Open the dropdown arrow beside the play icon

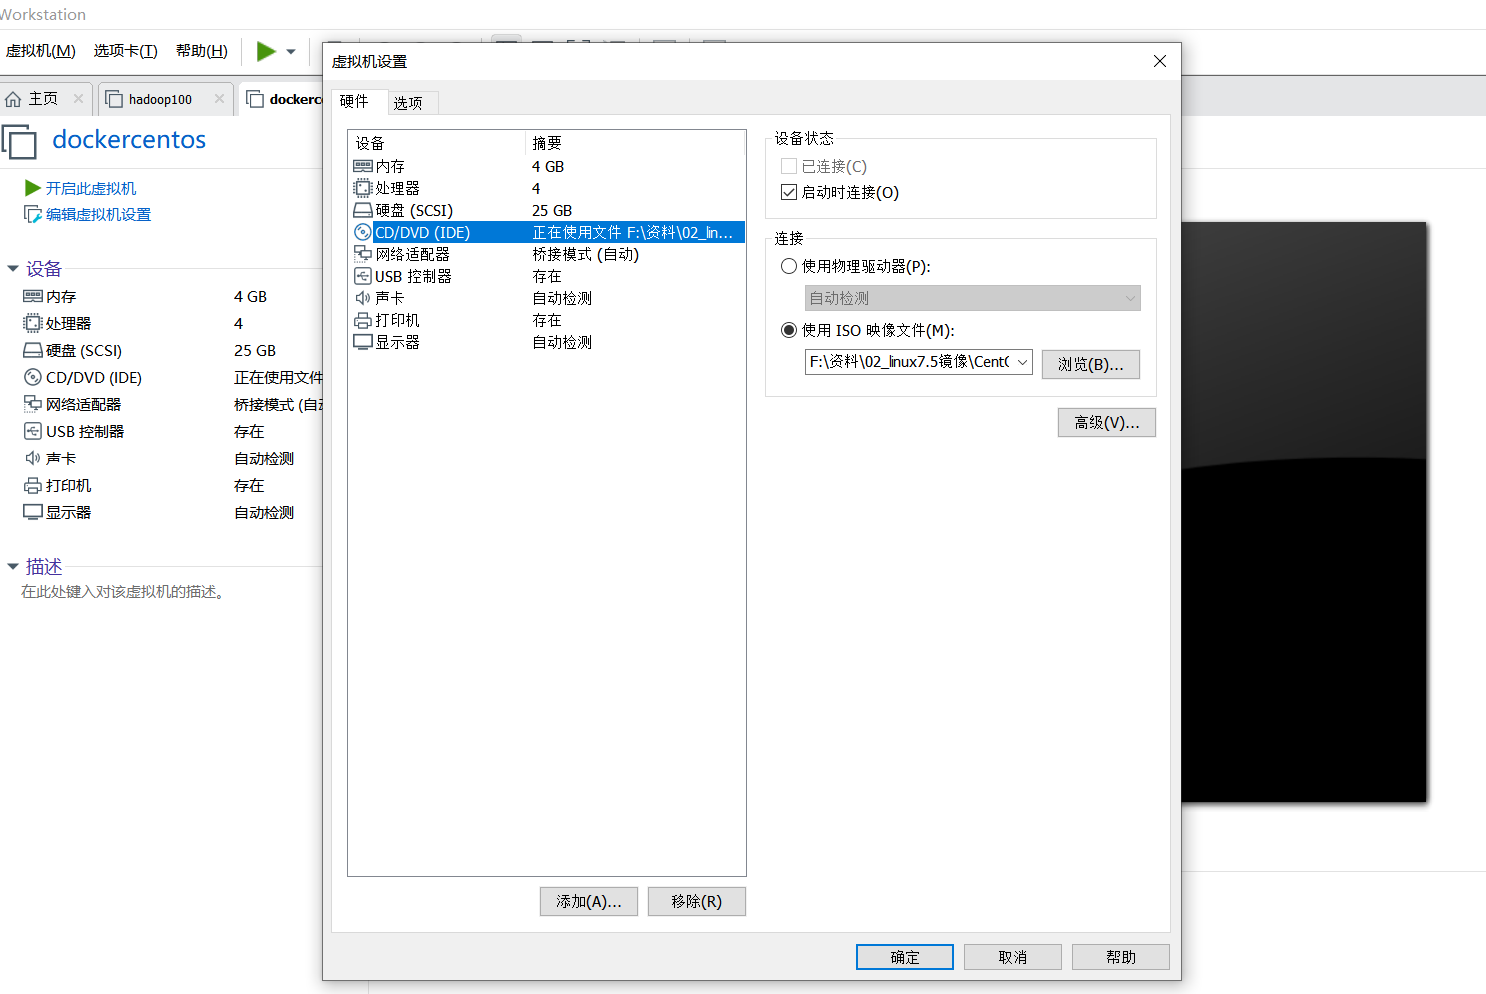pos(291,52)
